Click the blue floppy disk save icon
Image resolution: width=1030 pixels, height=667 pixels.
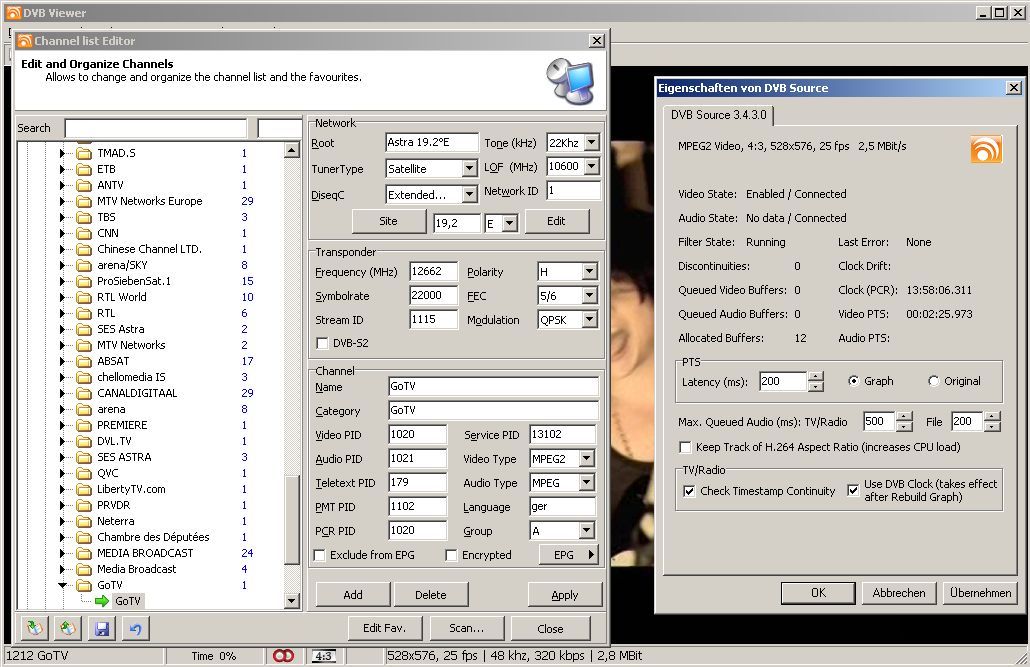click(102, 629)
